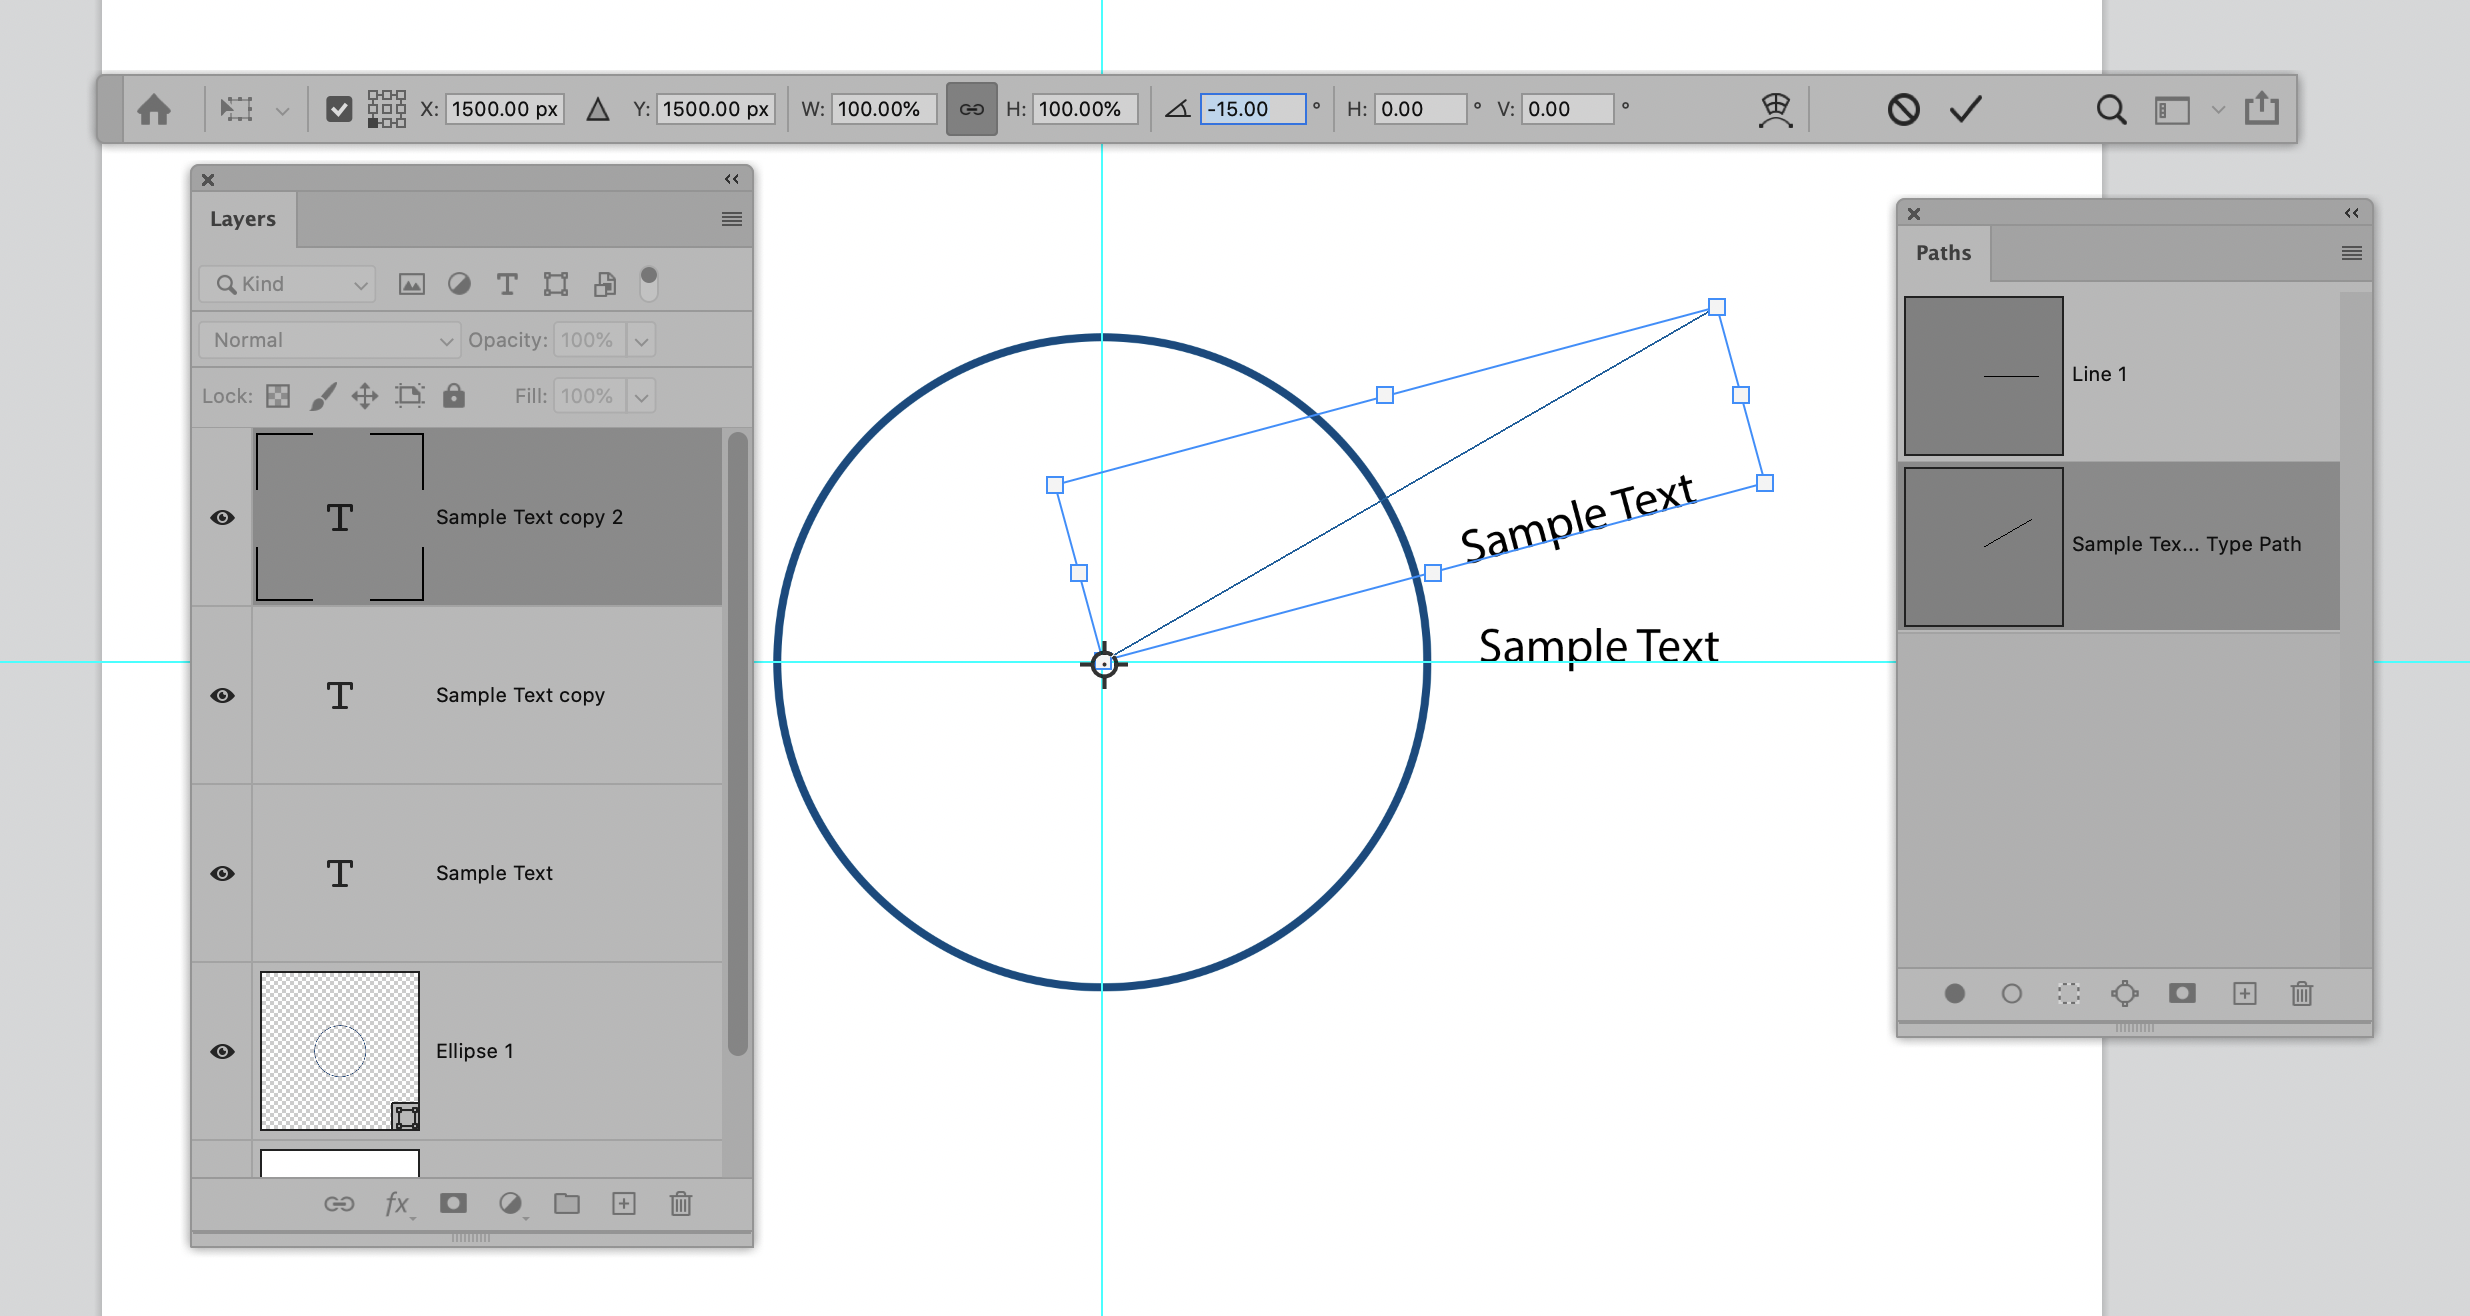Hide the Sample Text copy layer
Image resolution: width=2470 pixels, height=1316 pixels.
[x=222, y=695]
